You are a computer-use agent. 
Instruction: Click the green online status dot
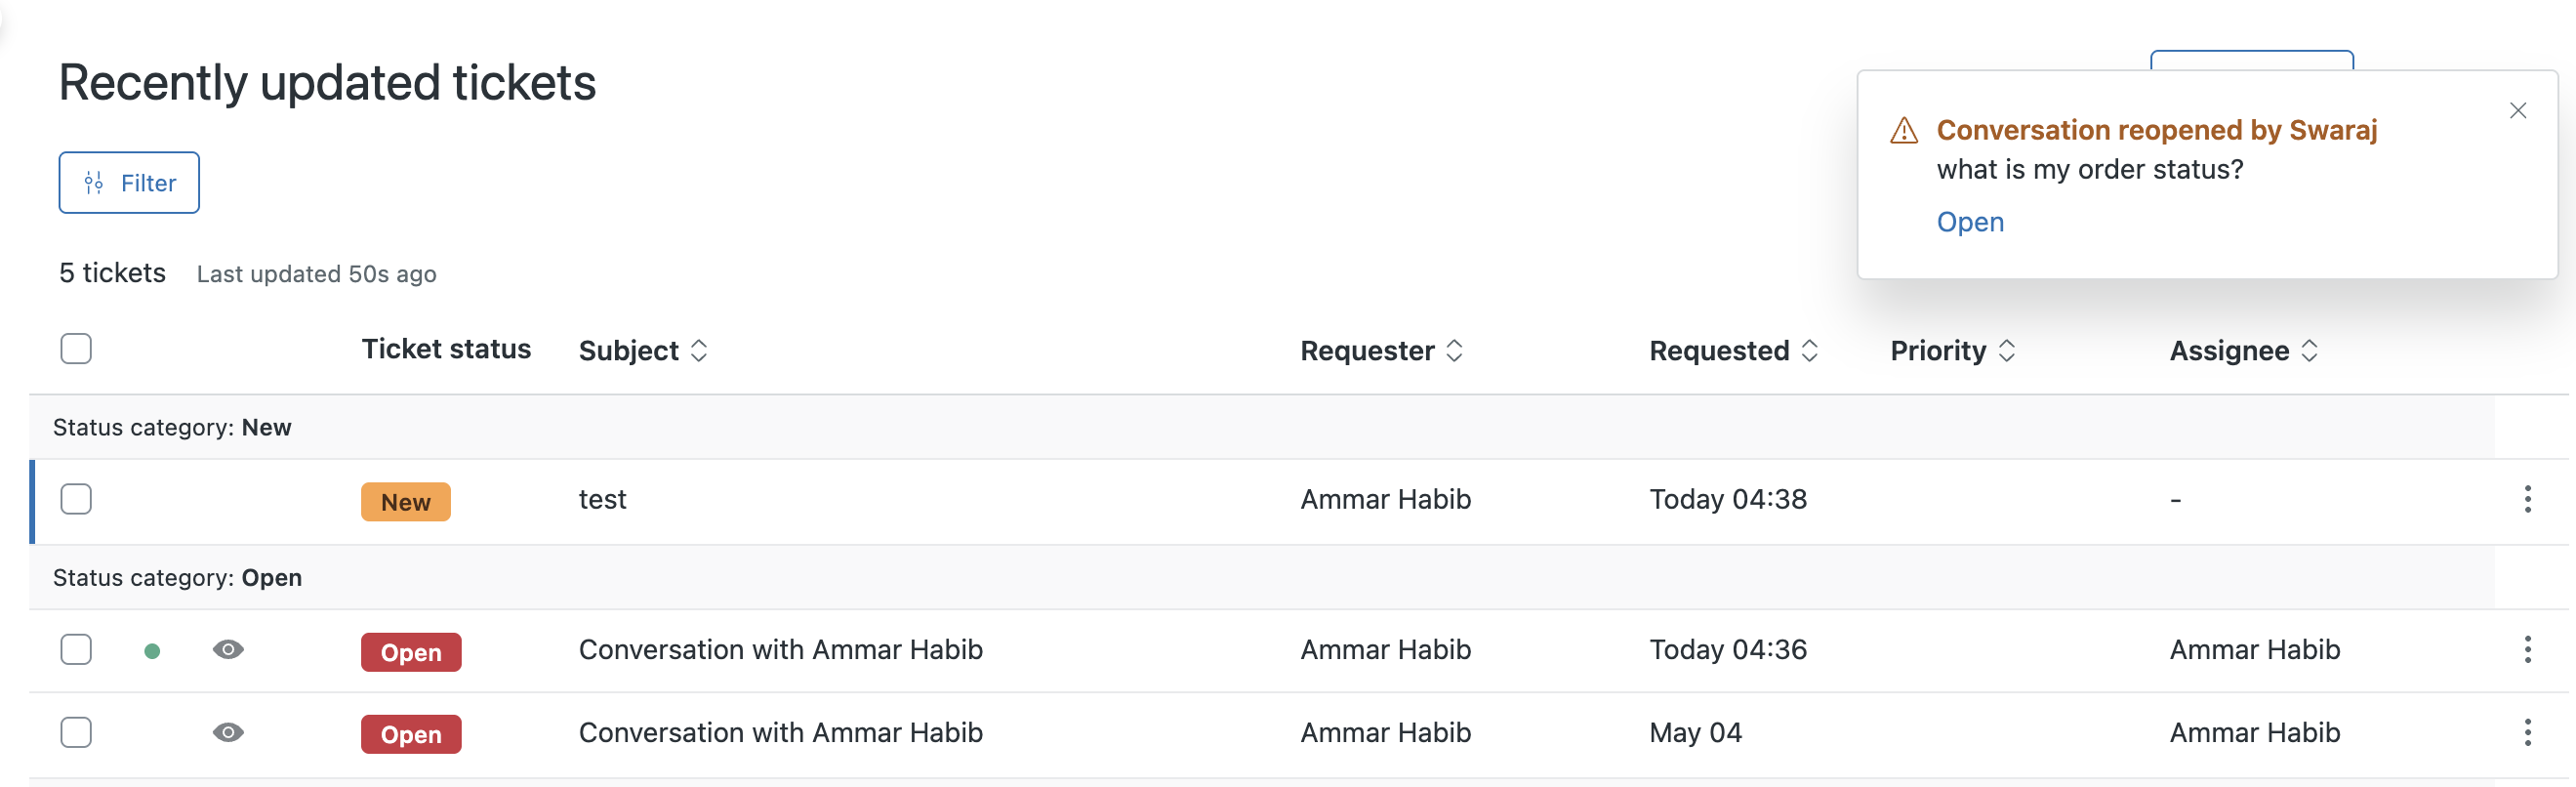click(x=152, y=652)
